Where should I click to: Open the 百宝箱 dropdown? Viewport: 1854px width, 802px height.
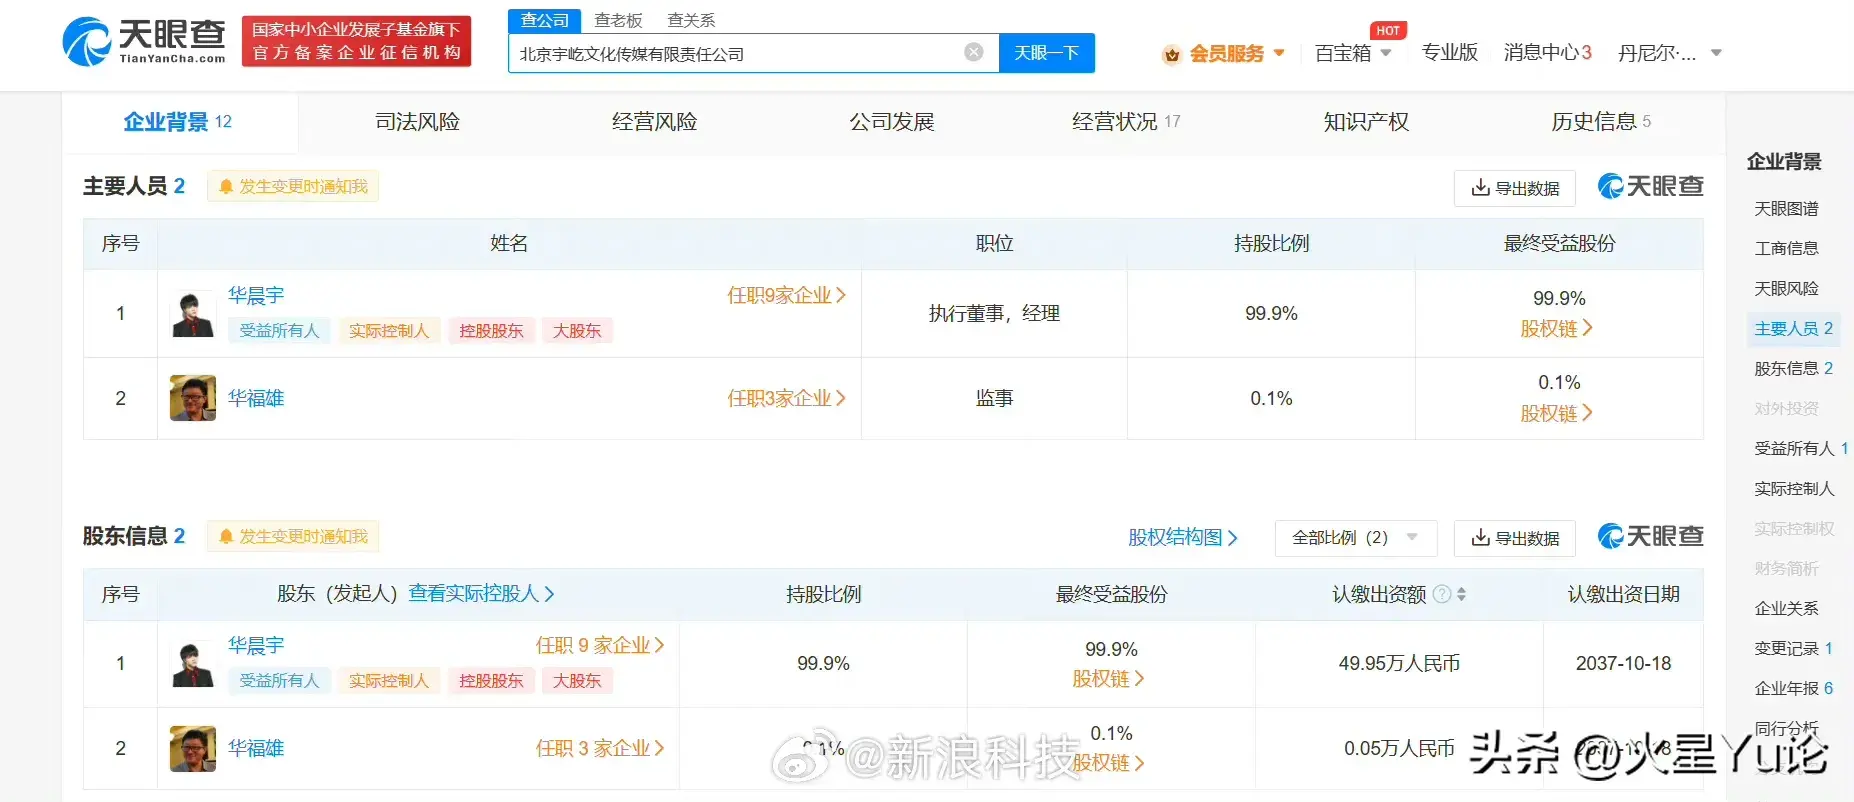coord(1353,53)
